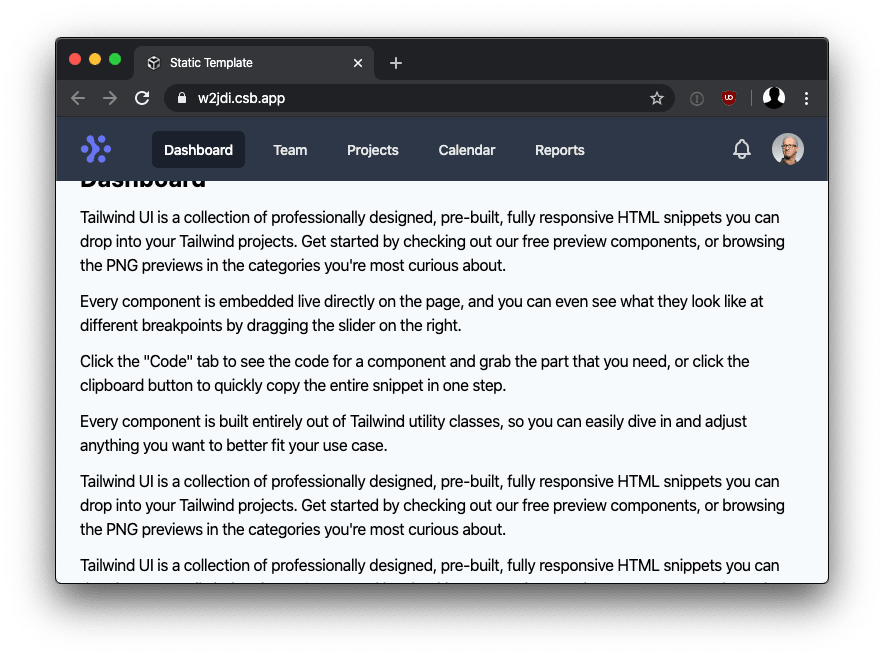Open the Chrome profile avatar
Viewport: 884px width, 657px height.
pyautogui.click(x=774, y=98)
